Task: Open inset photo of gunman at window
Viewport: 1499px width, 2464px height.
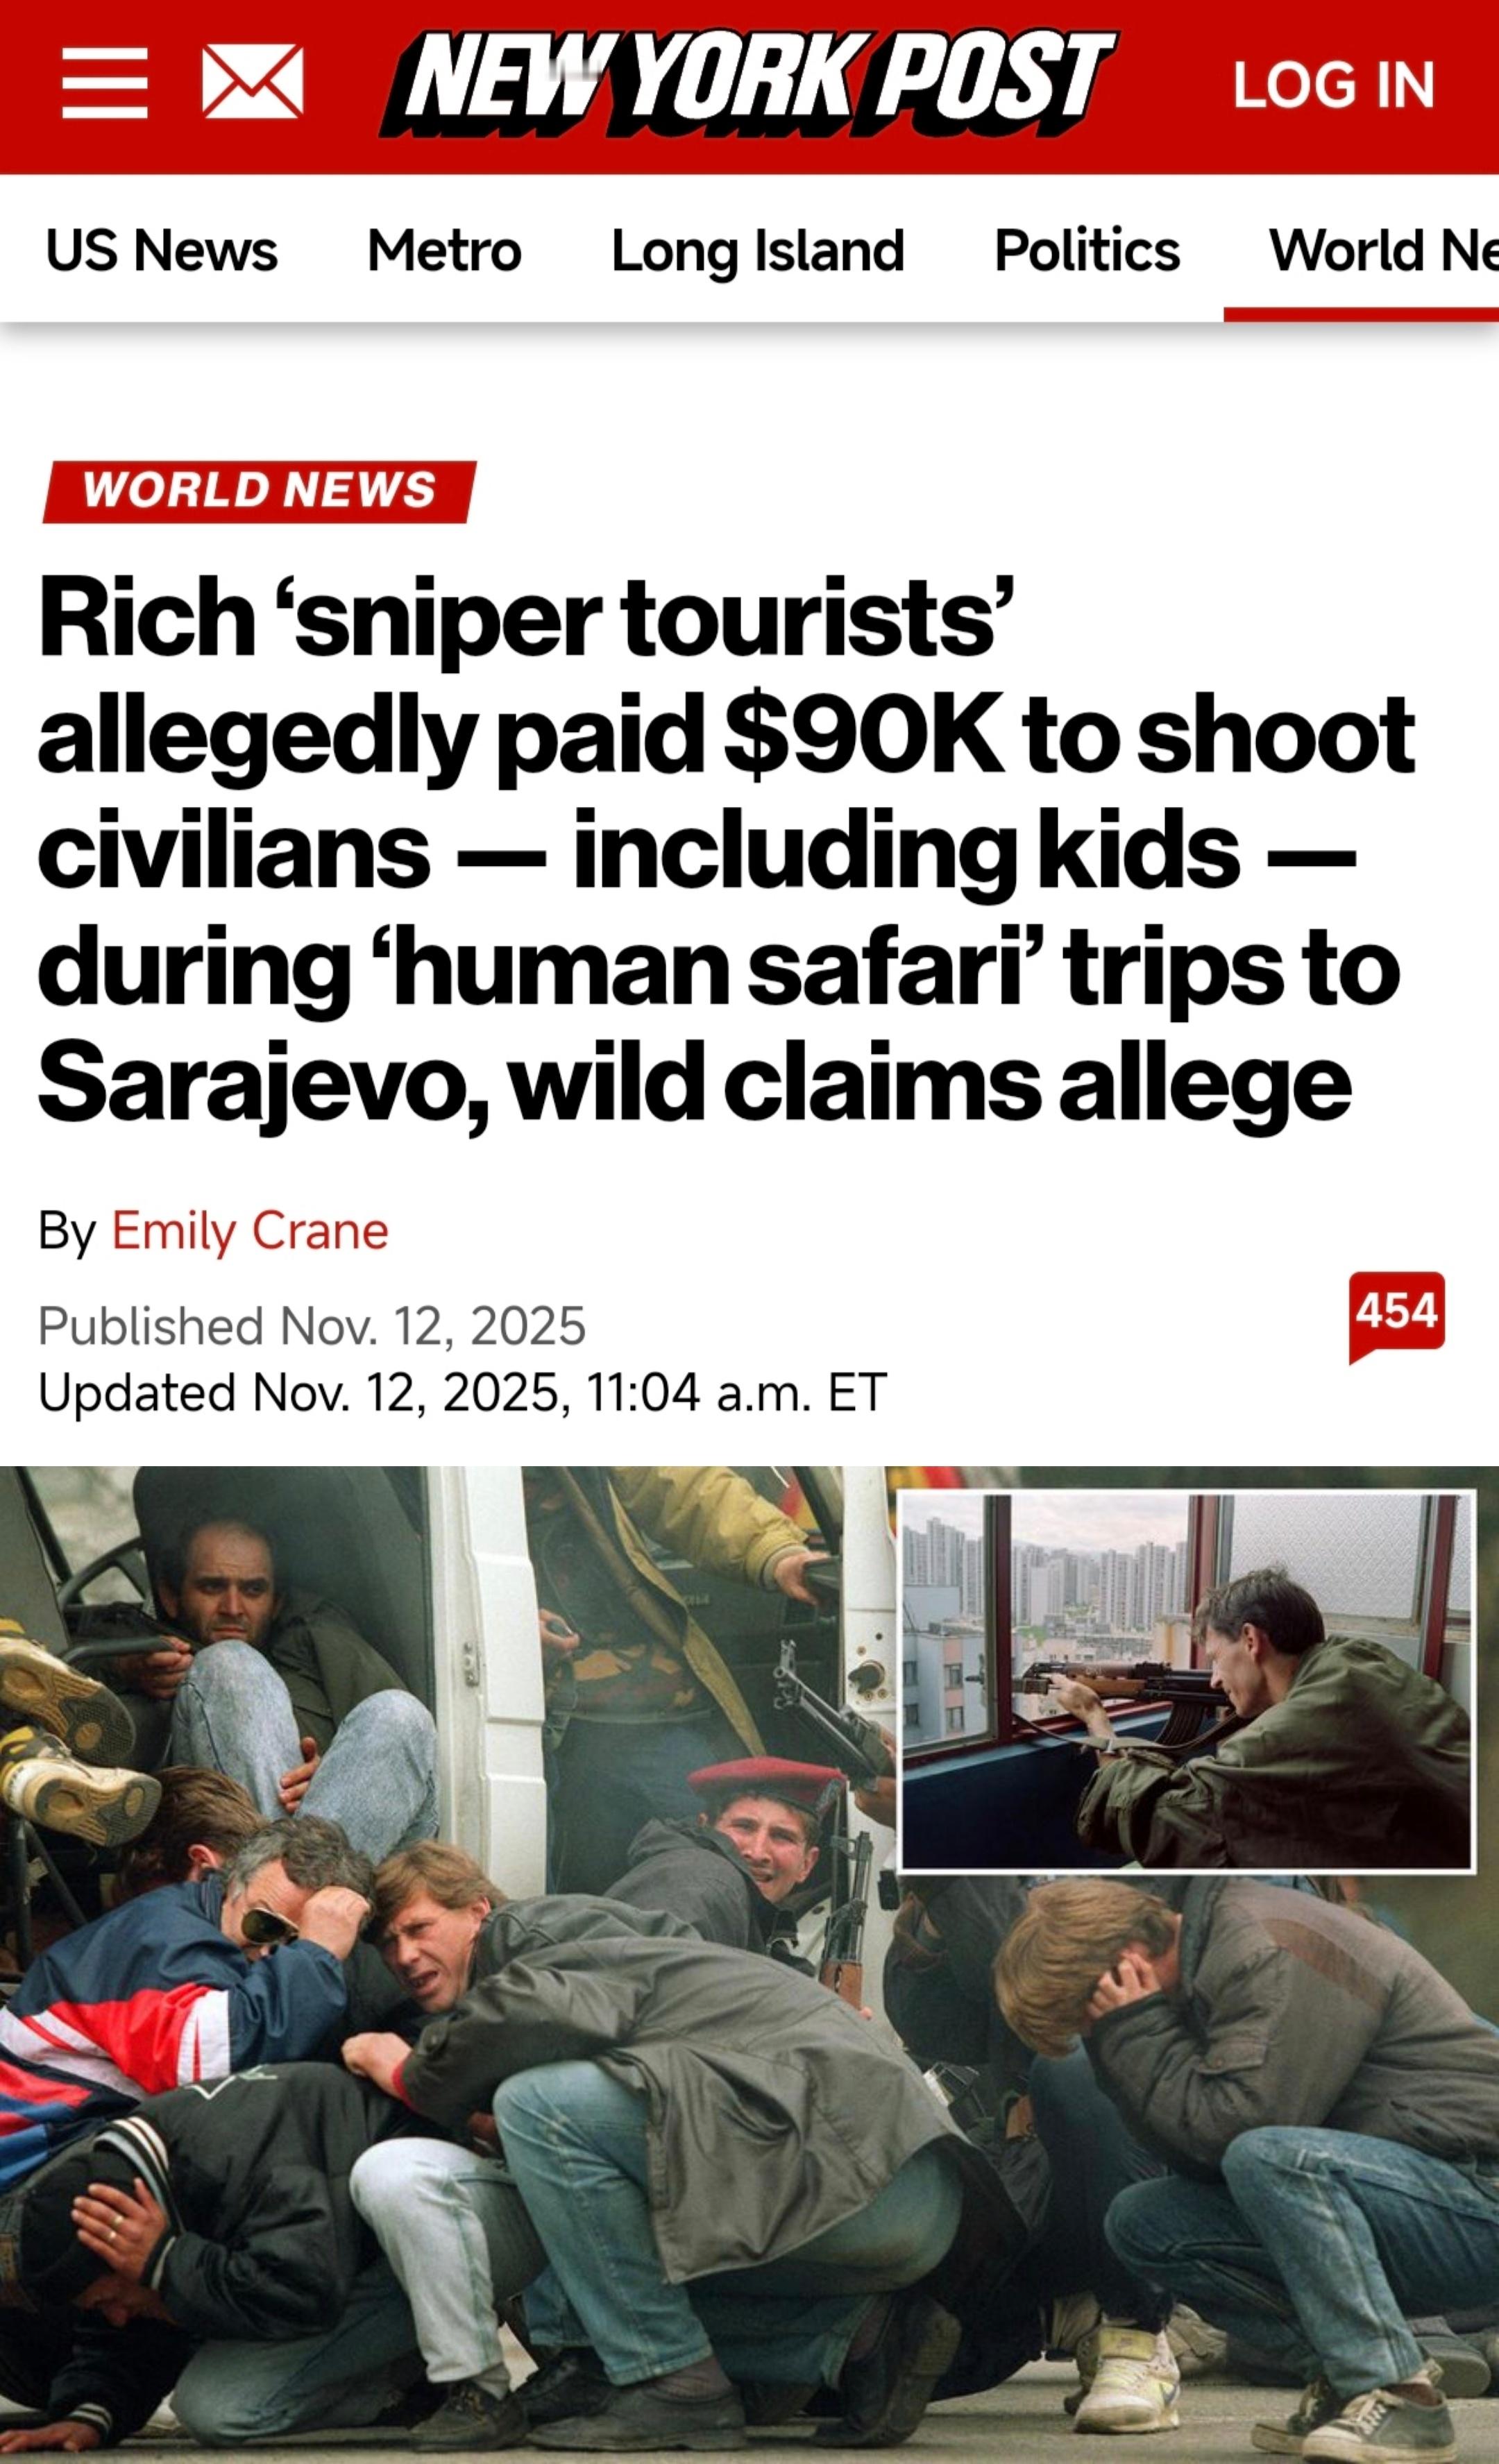Action: pyautogui.click(x=1187, y=1681)
